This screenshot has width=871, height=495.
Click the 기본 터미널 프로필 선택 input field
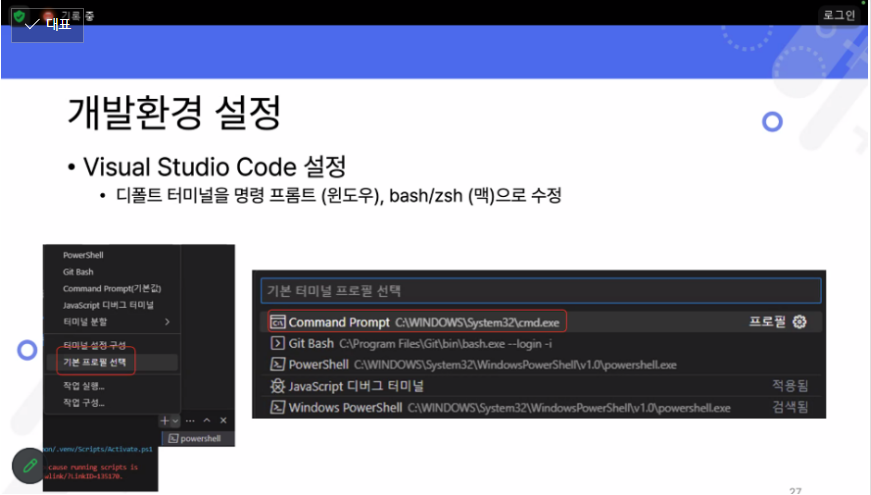[x=541, y=291]
